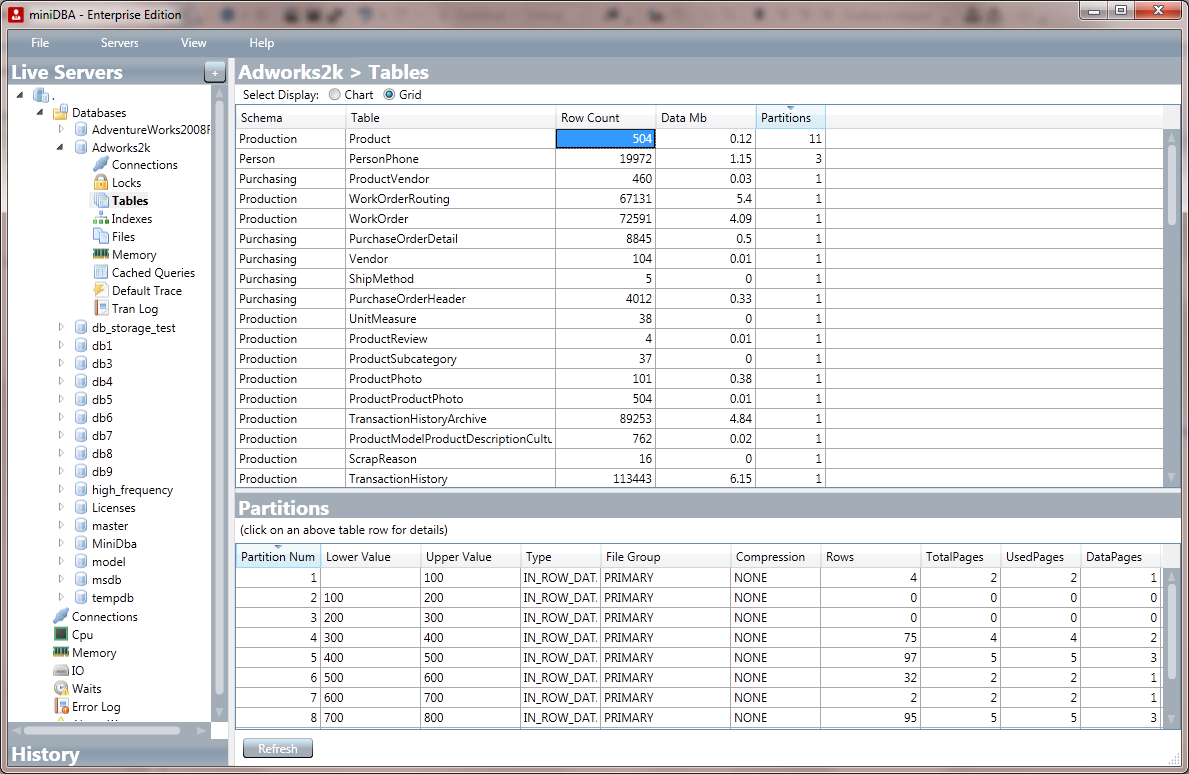This screenshot has height=774, width=1189.
Task: Expand the Licenses database node
Action: [61, 507]
